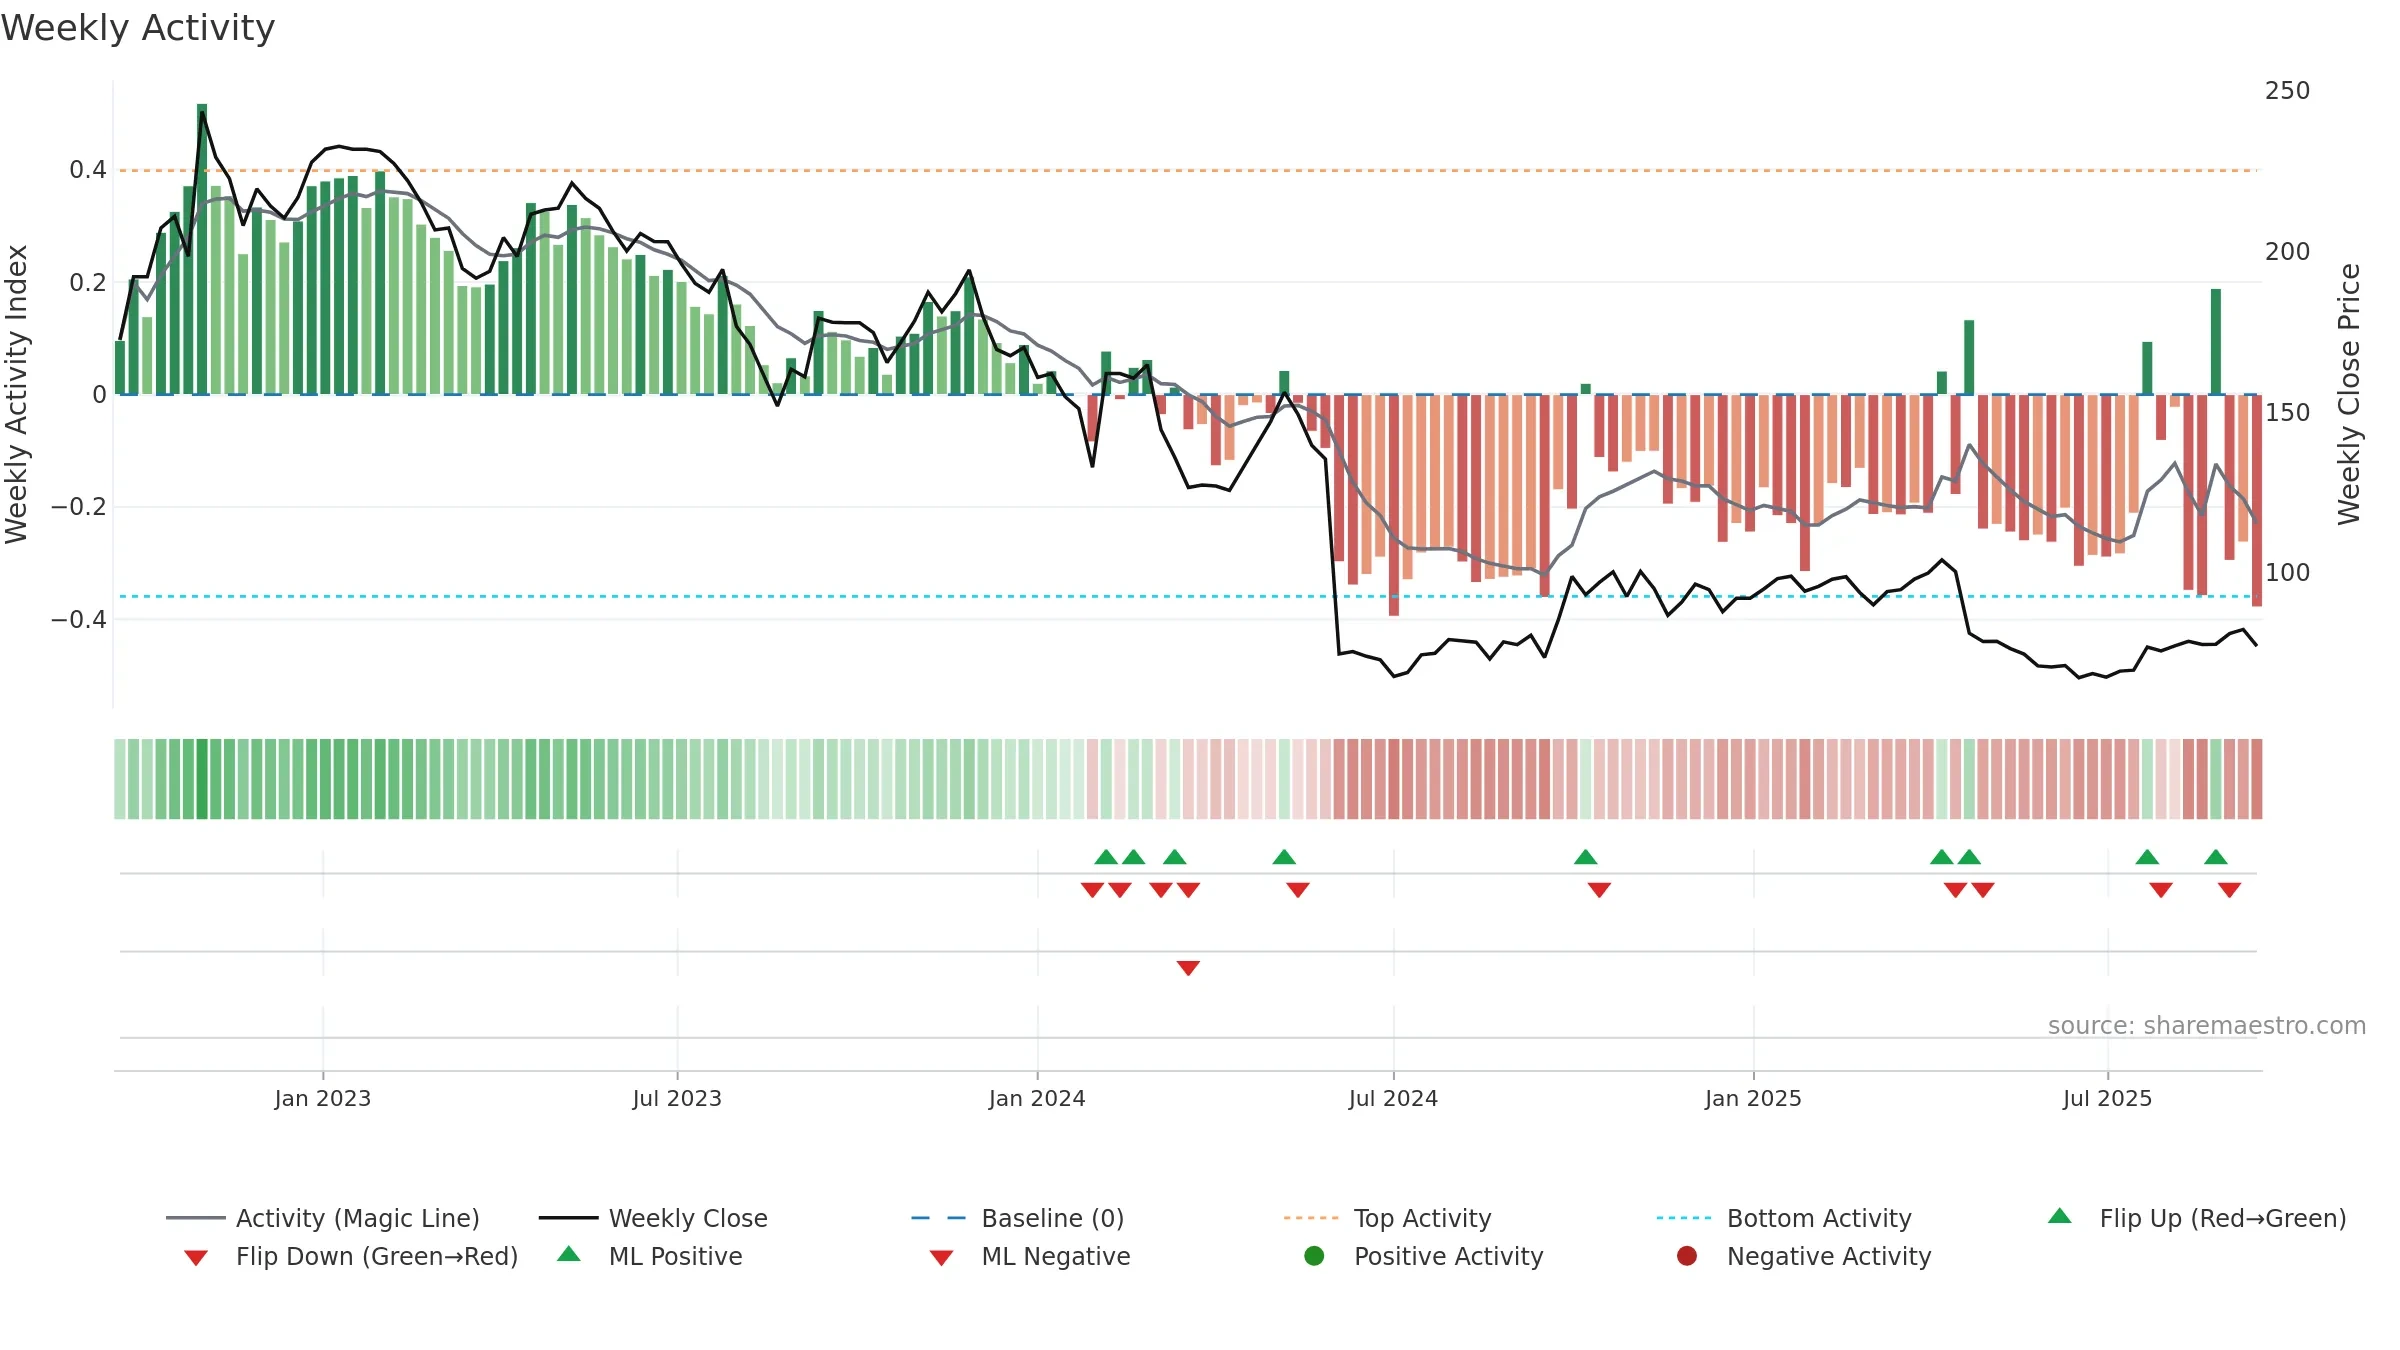Click the 0.2 tick on the activity axis
This screenshot has width=2400, height=1350.
pyautogui.click(x=88, y=282)
